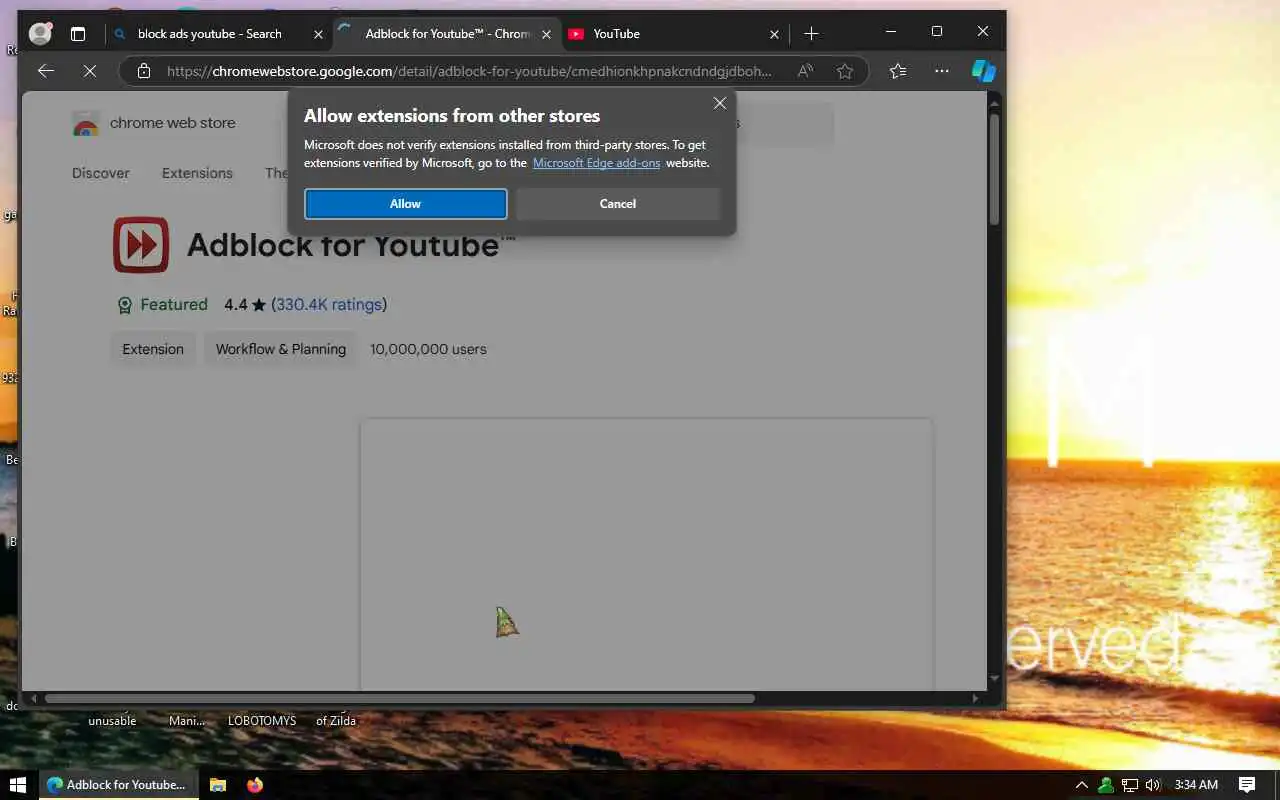Launch Firefox from the taskbar

255,785
